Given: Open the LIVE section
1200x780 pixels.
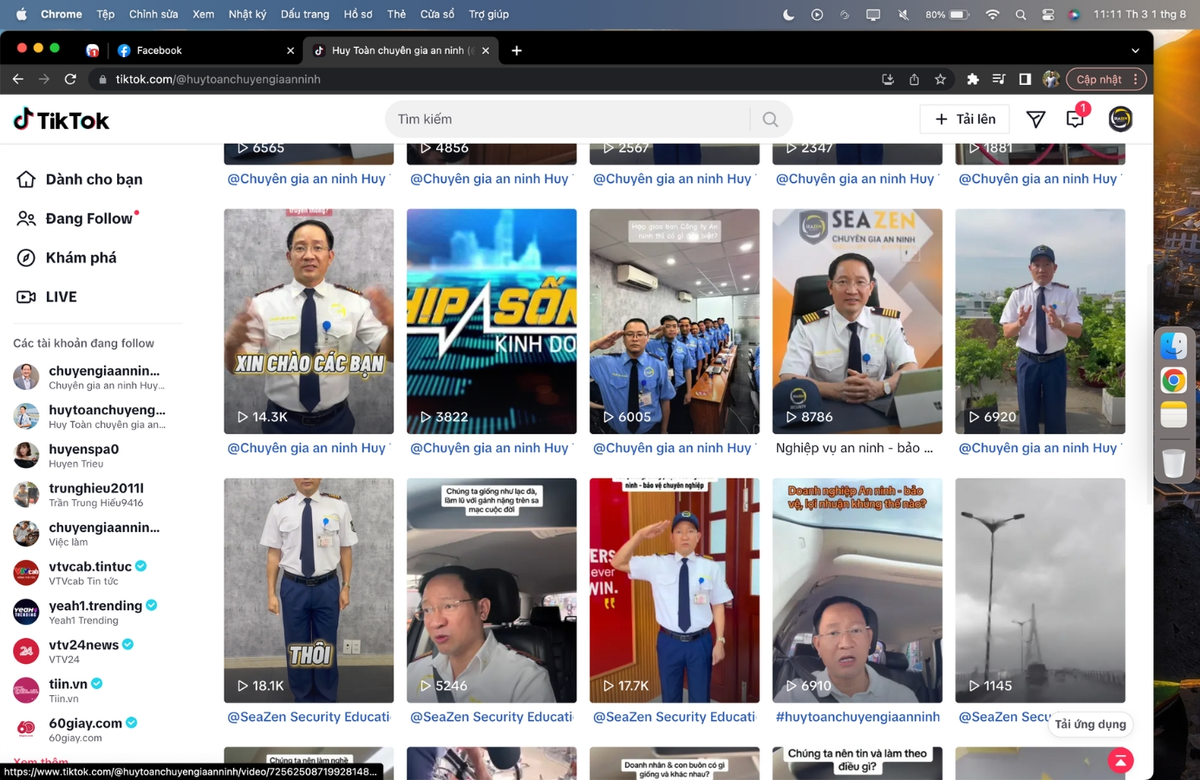Looking at the screenshot, I should click(x=47, y=297).
